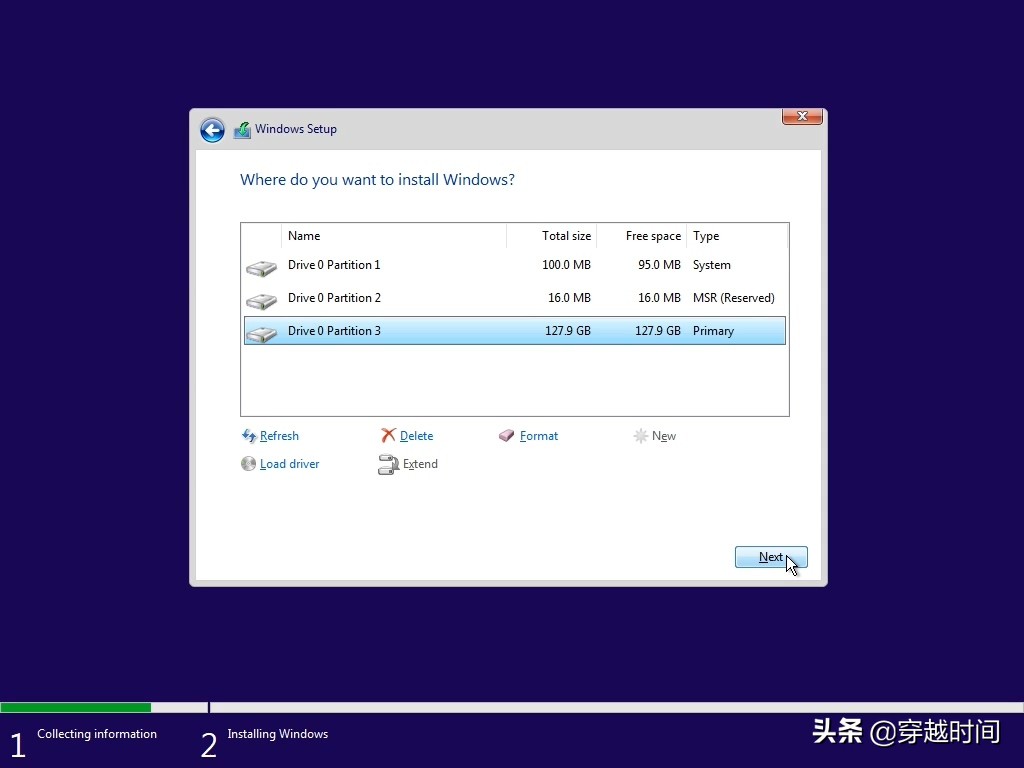Viewport: 1024px width, 768px height.
Task: Click the red Delete X icon
Action: pos(389,436)
